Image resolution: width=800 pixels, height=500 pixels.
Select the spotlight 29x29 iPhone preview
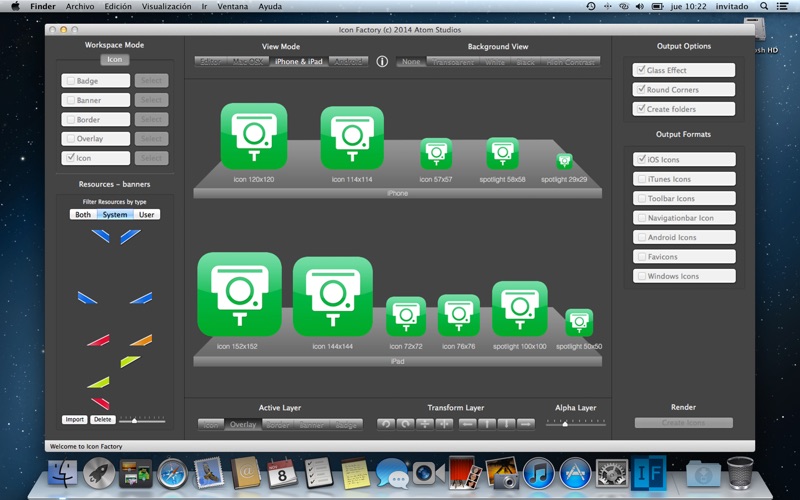pyautogui.click(x=564, y=162)
